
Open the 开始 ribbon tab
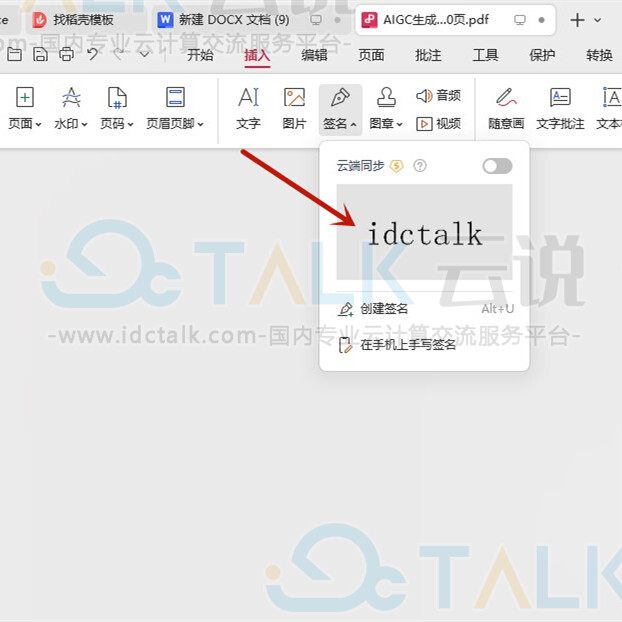click(200, 55)
